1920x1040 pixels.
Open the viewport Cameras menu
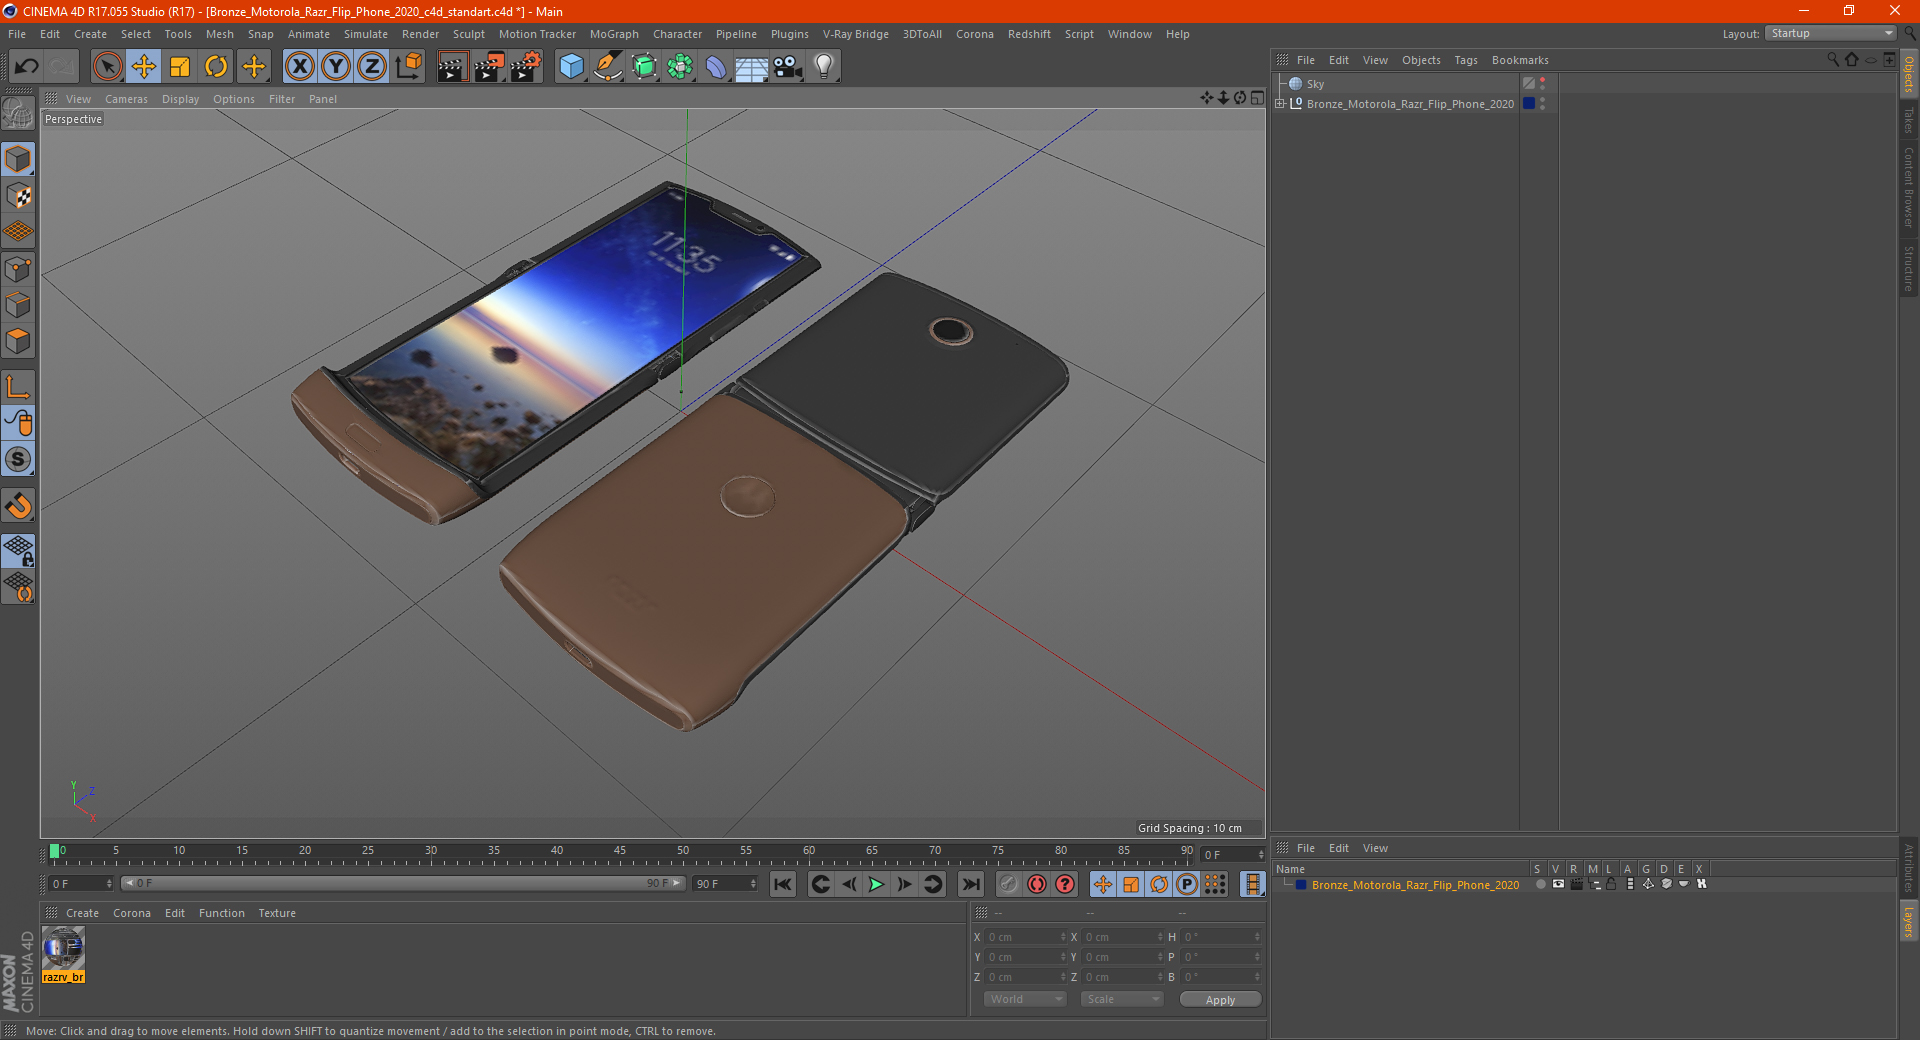126,99
